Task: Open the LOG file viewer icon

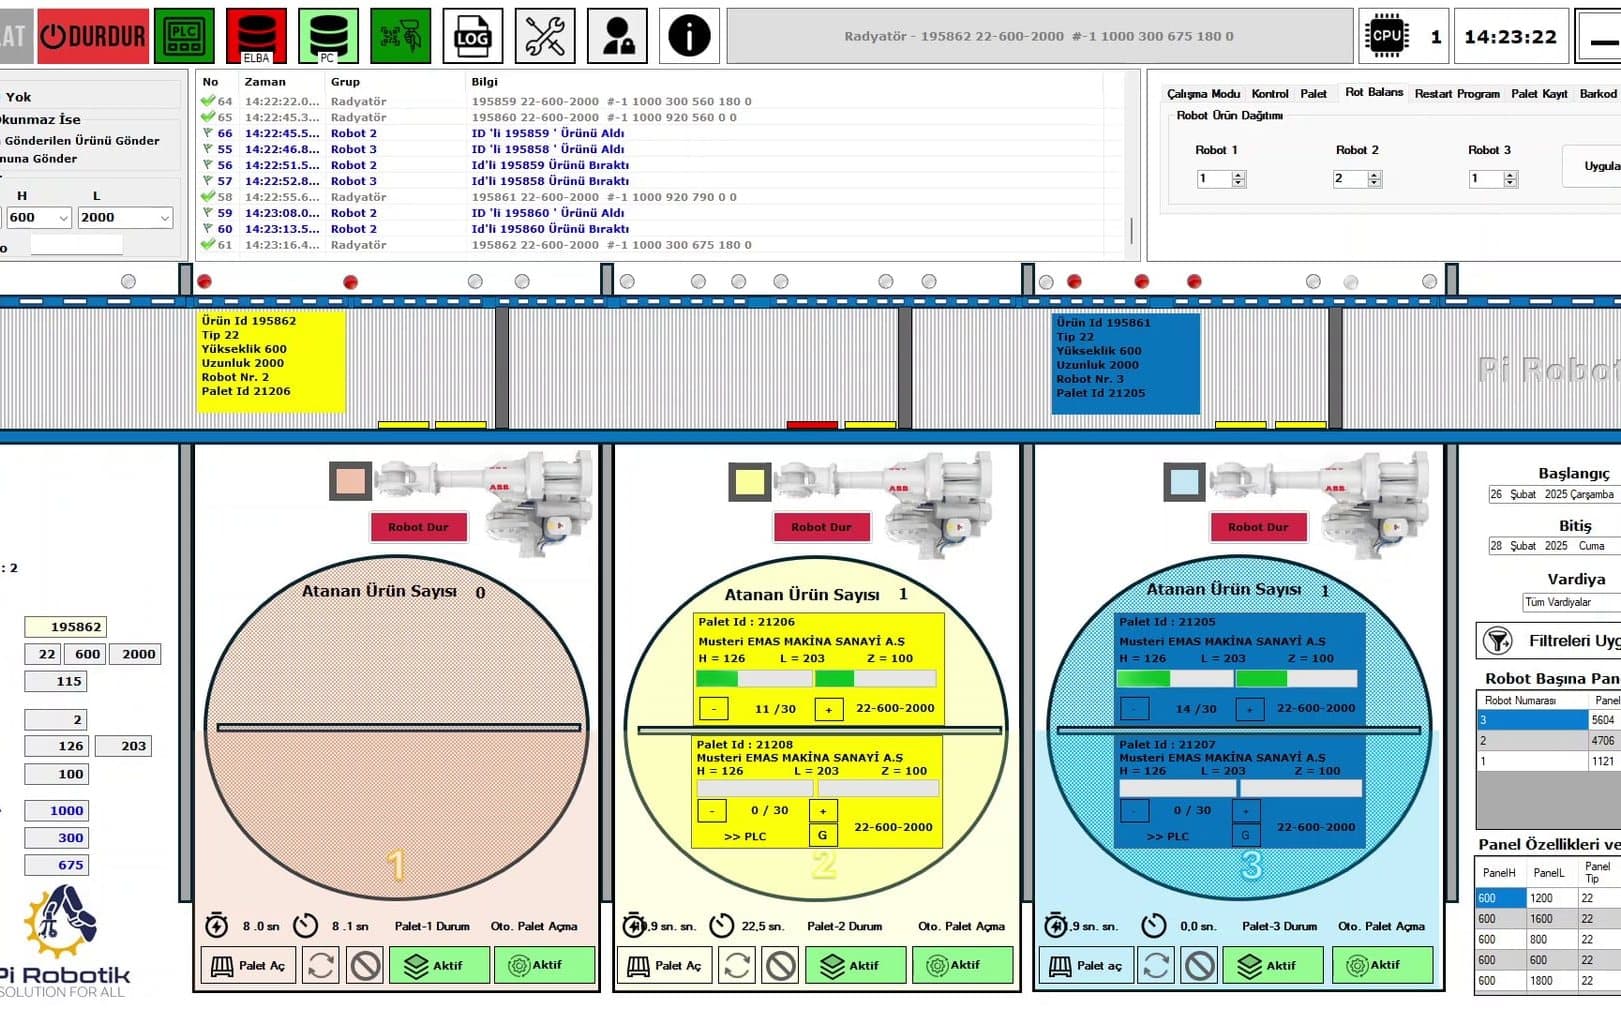Action: tap(472, 36)
